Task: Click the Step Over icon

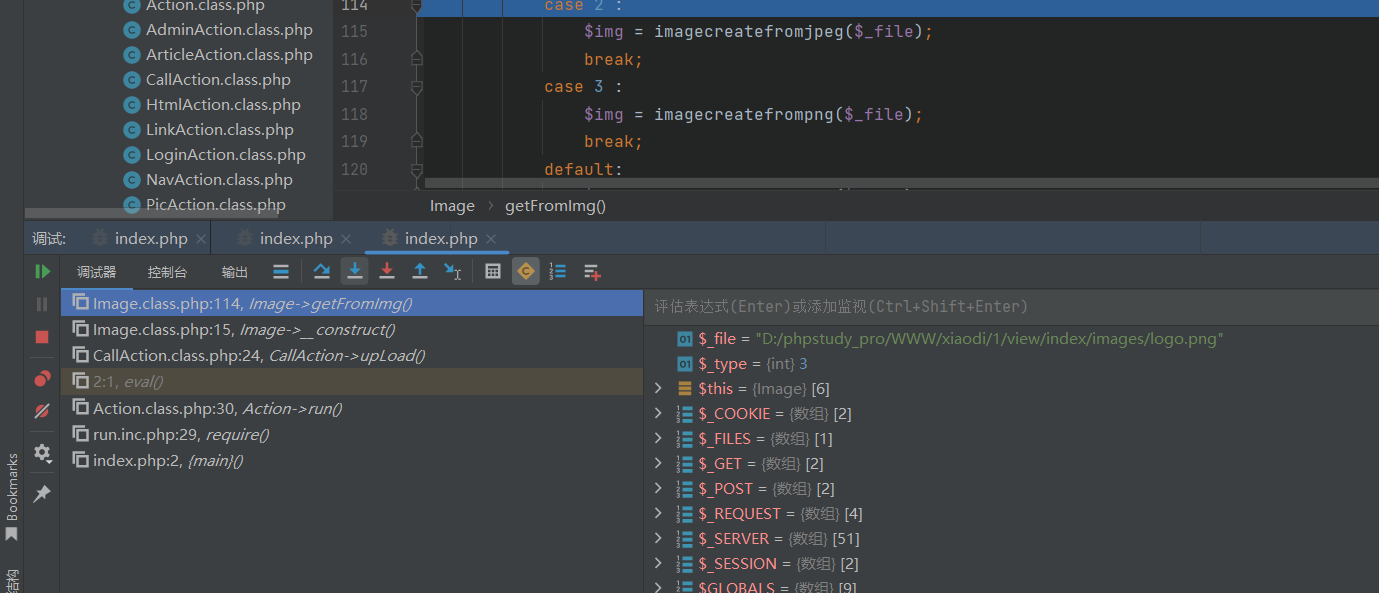Action: pyautogui.click(x=321, y=271)
